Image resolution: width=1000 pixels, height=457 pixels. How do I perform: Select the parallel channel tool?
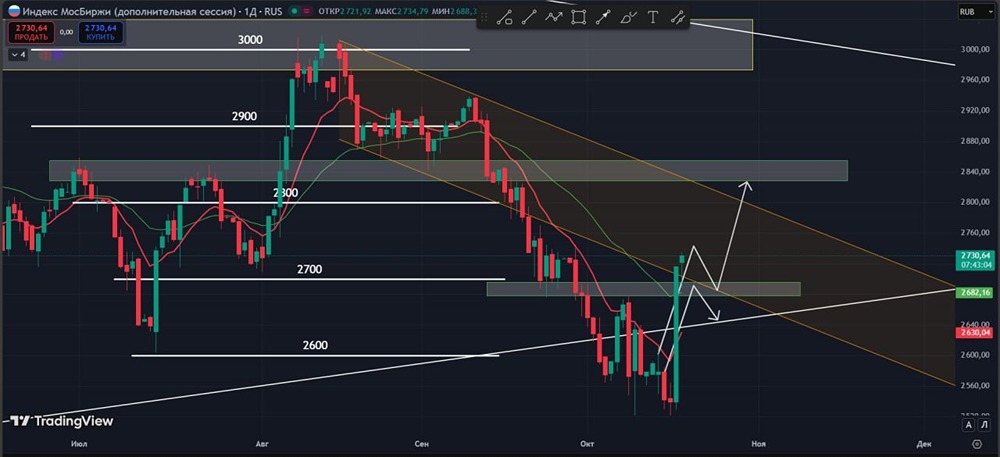point(677,18)
